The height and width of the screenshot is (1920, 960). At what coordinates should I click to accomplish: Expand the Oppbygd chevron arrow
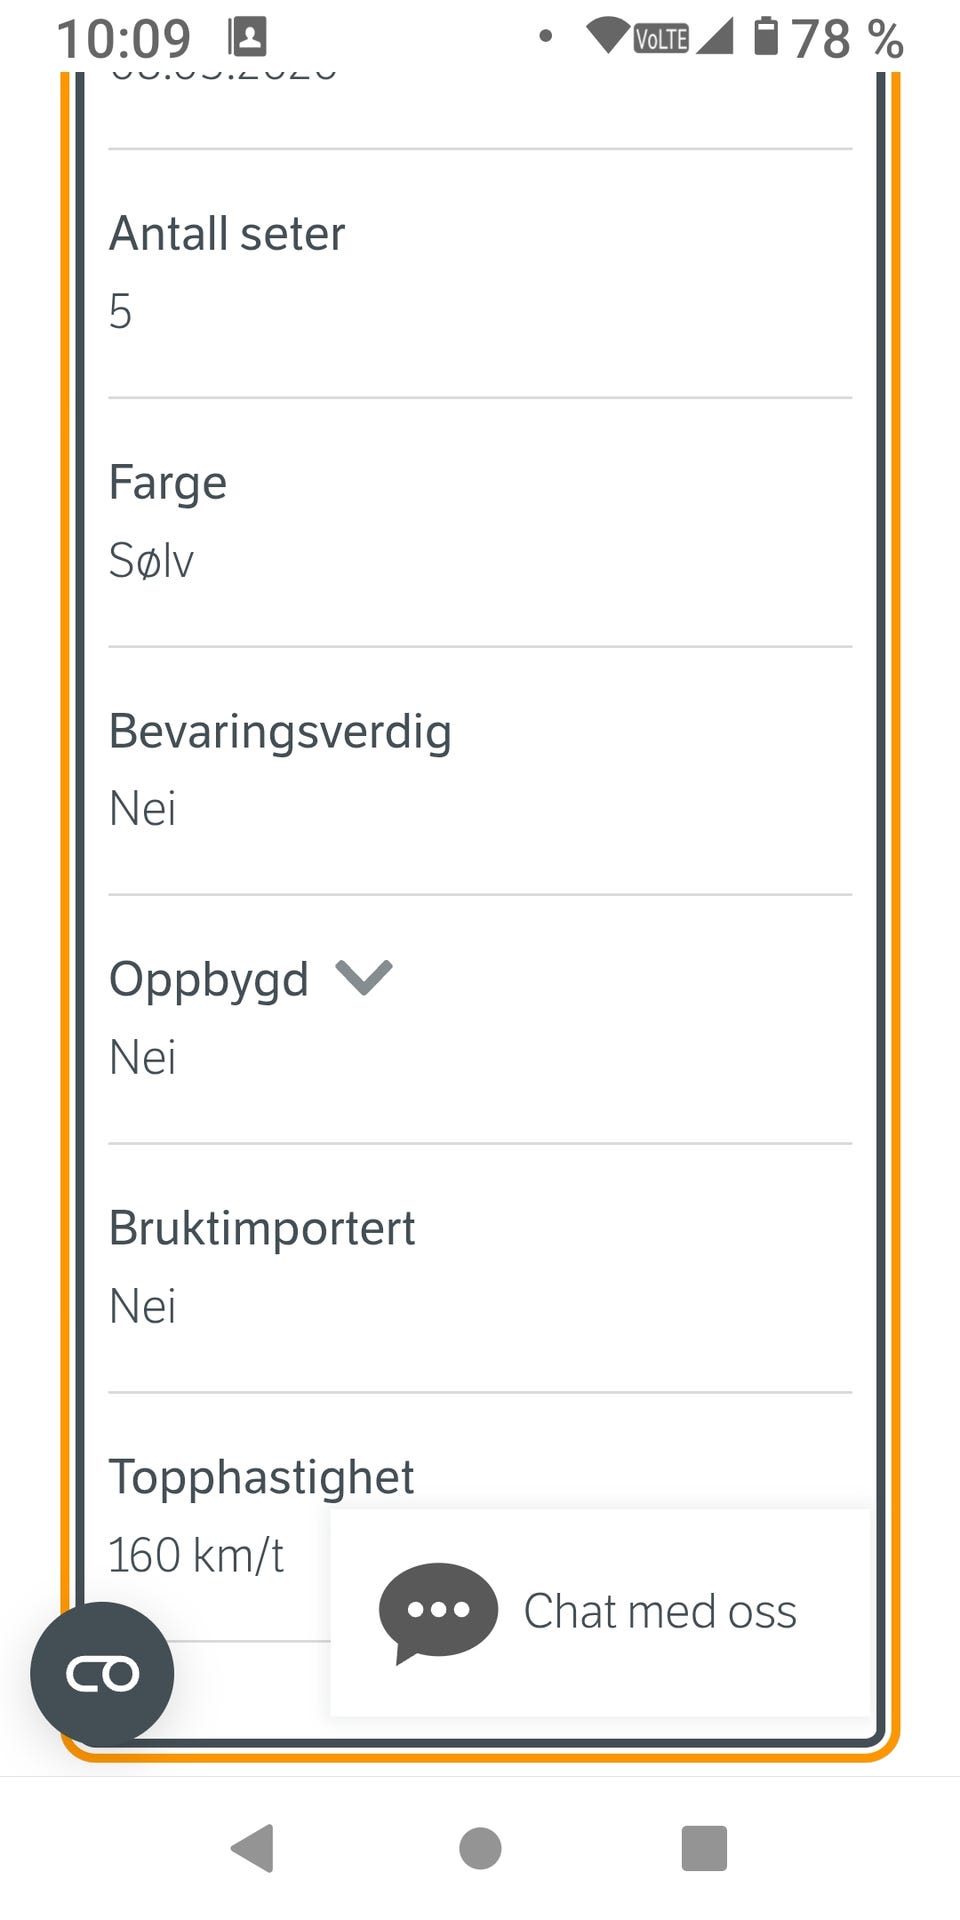[364, 978]
